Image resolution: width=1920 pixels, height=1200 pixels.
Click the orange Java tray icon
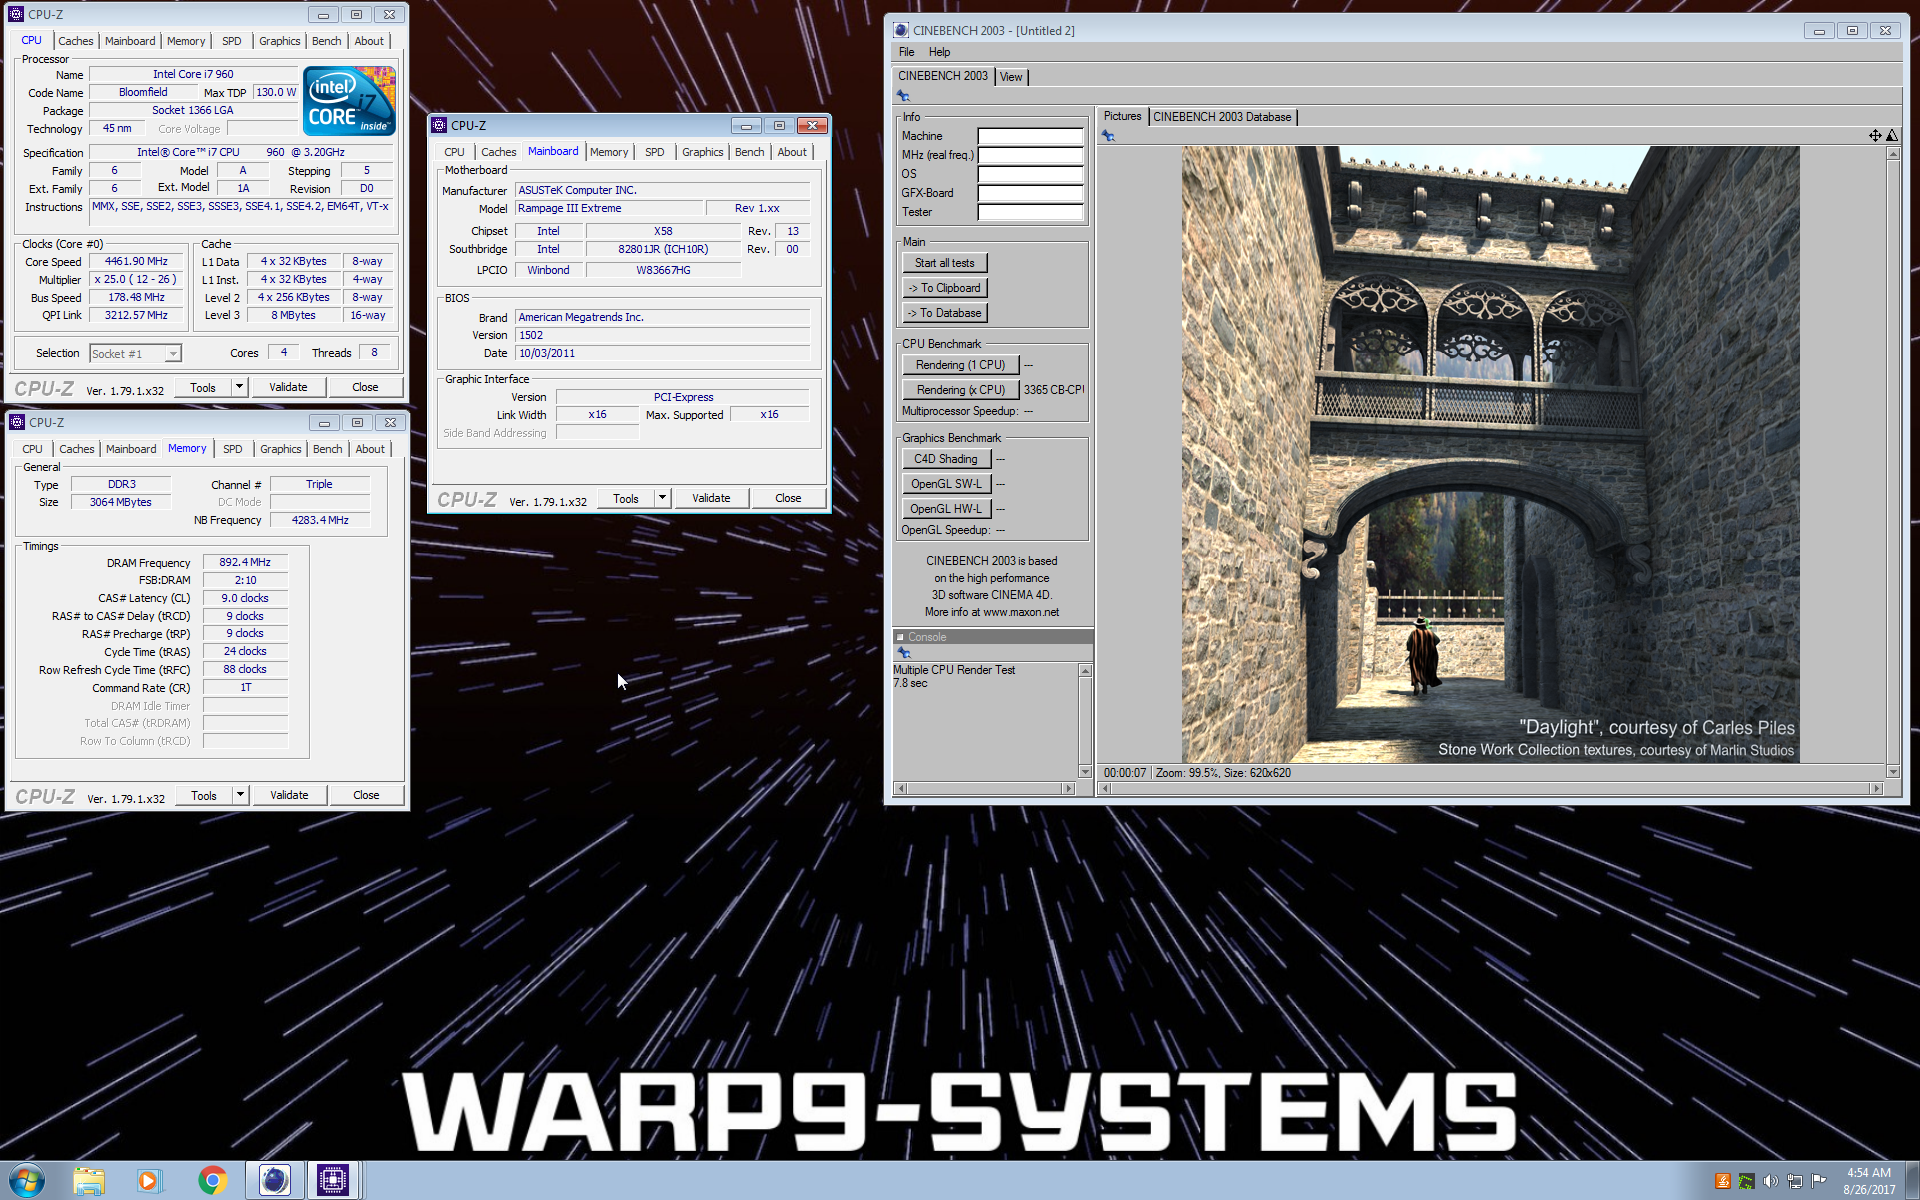1723,1181
